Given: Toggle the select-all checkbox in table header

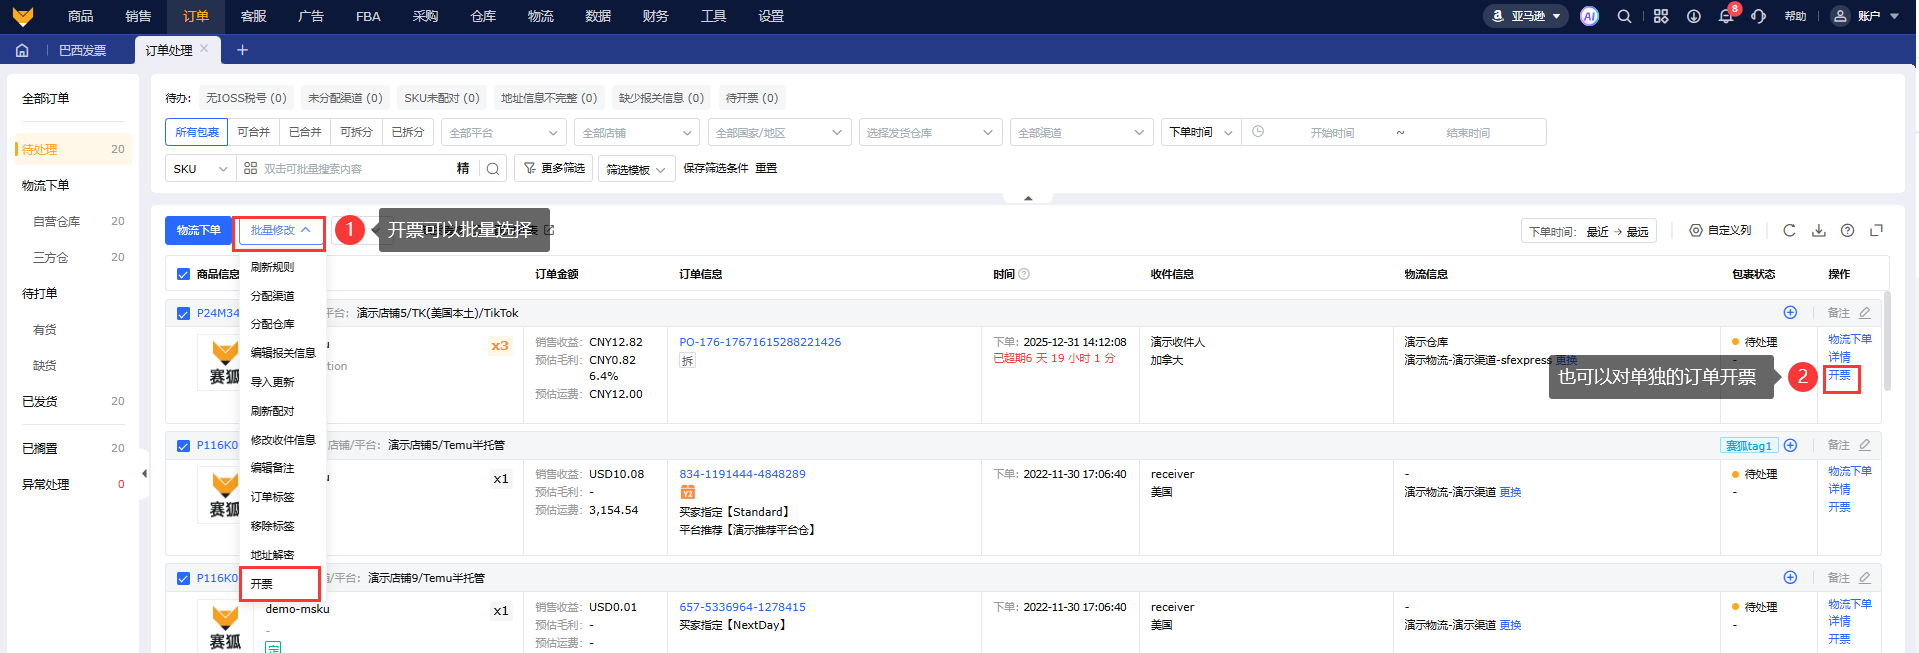Looking at the screenshot, I should [x=183, y=274].
